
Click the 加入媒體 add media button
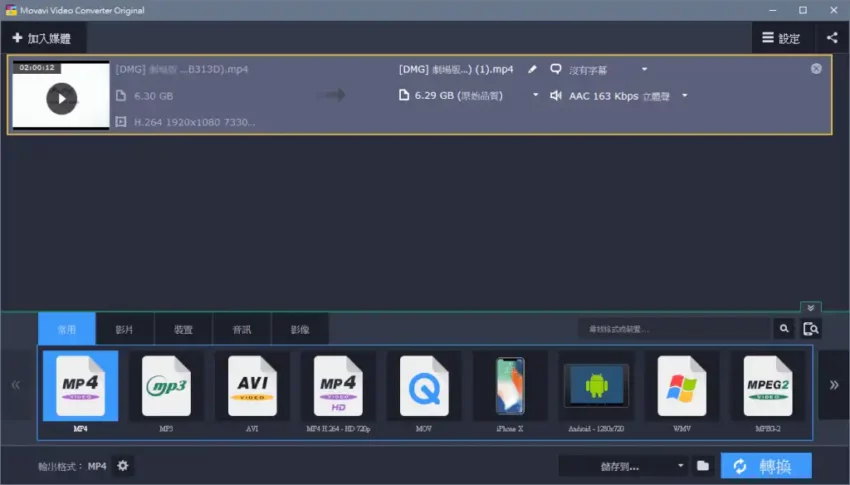pos(42,38)
